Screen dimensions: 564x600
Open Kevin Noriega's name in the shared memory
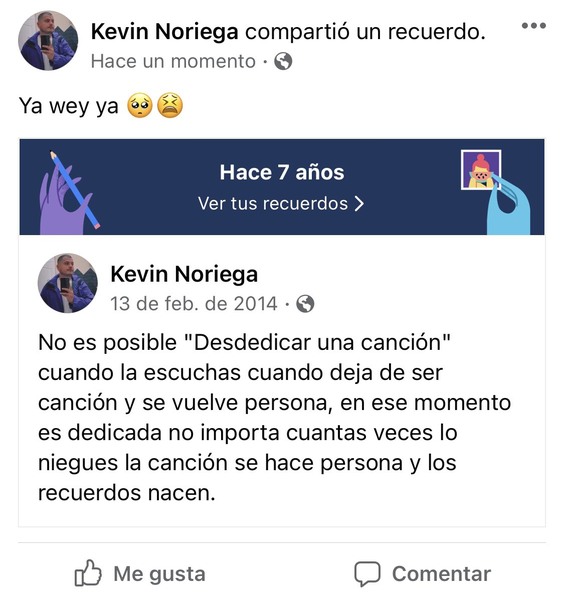(x=184, y=274)
